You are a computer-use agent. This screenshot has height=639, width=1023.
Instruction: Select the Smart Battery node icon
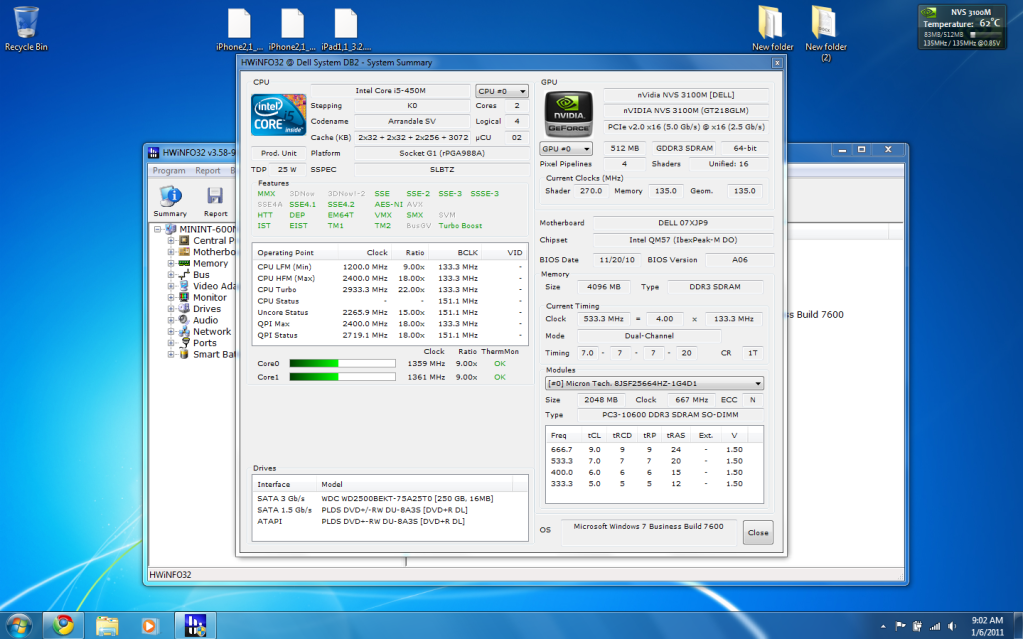(x=185, y=354)
